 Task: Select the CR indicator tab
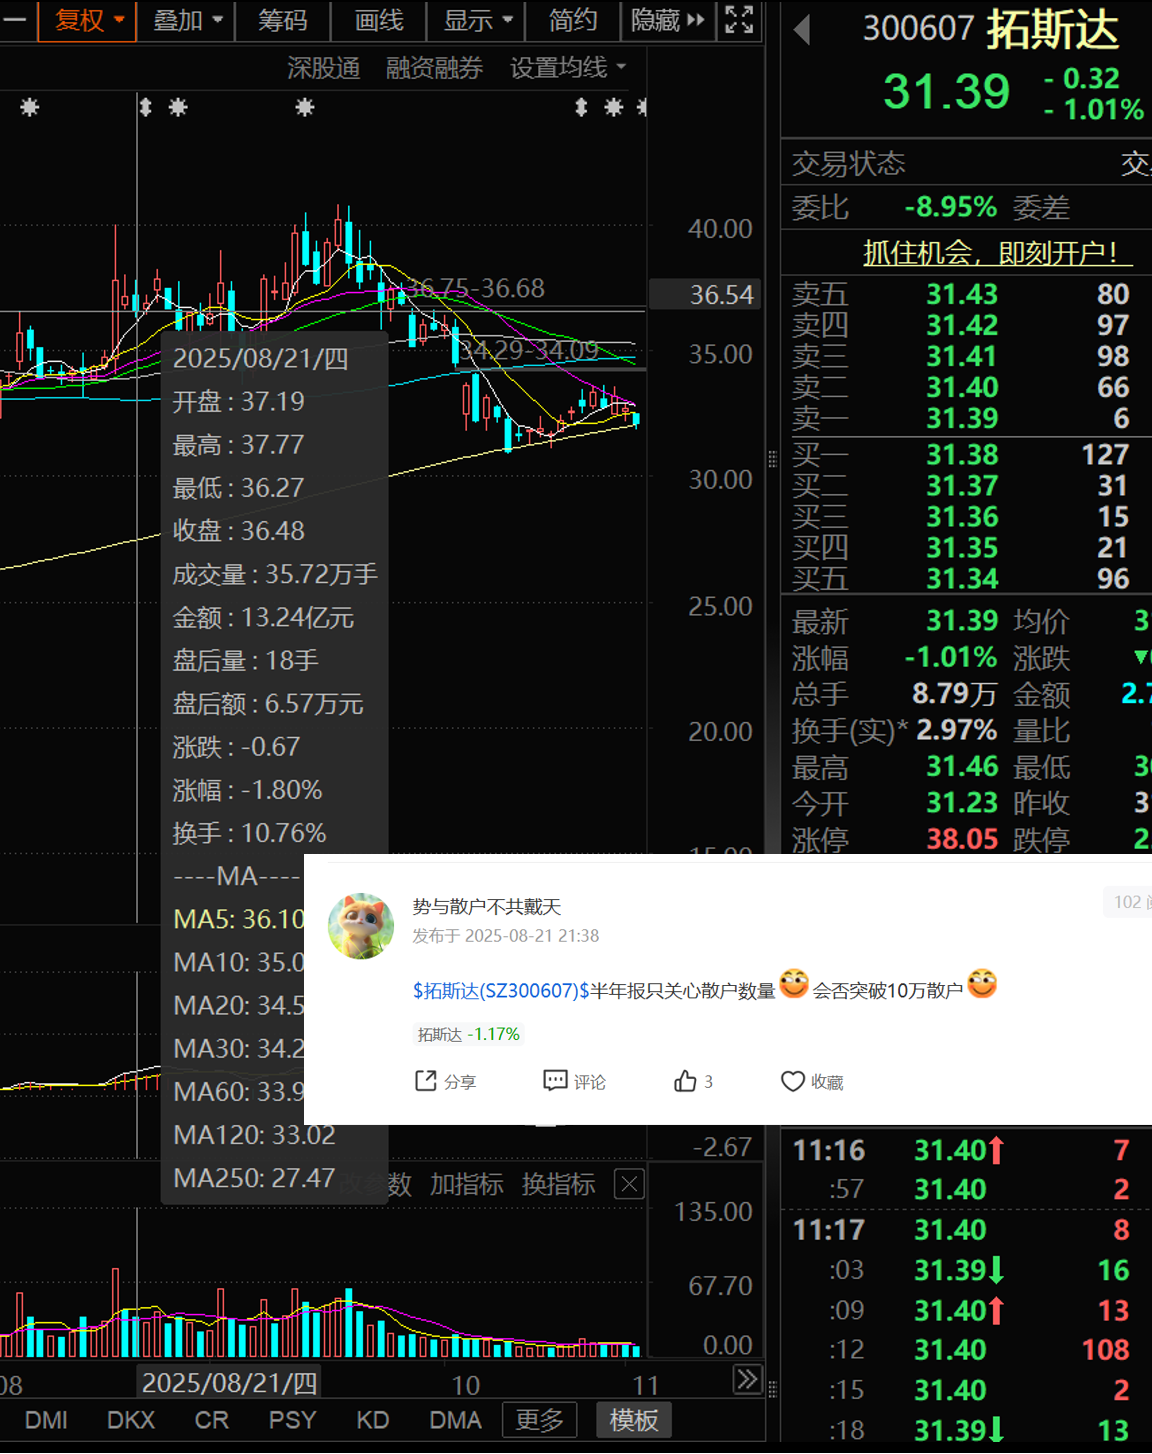[x=211, y=1420]
